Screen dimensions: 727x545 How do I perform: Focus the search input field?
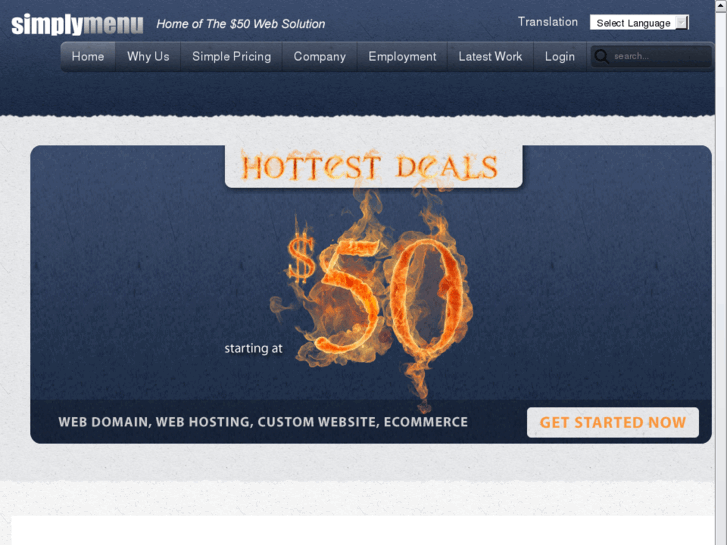[x=660, y=57]
